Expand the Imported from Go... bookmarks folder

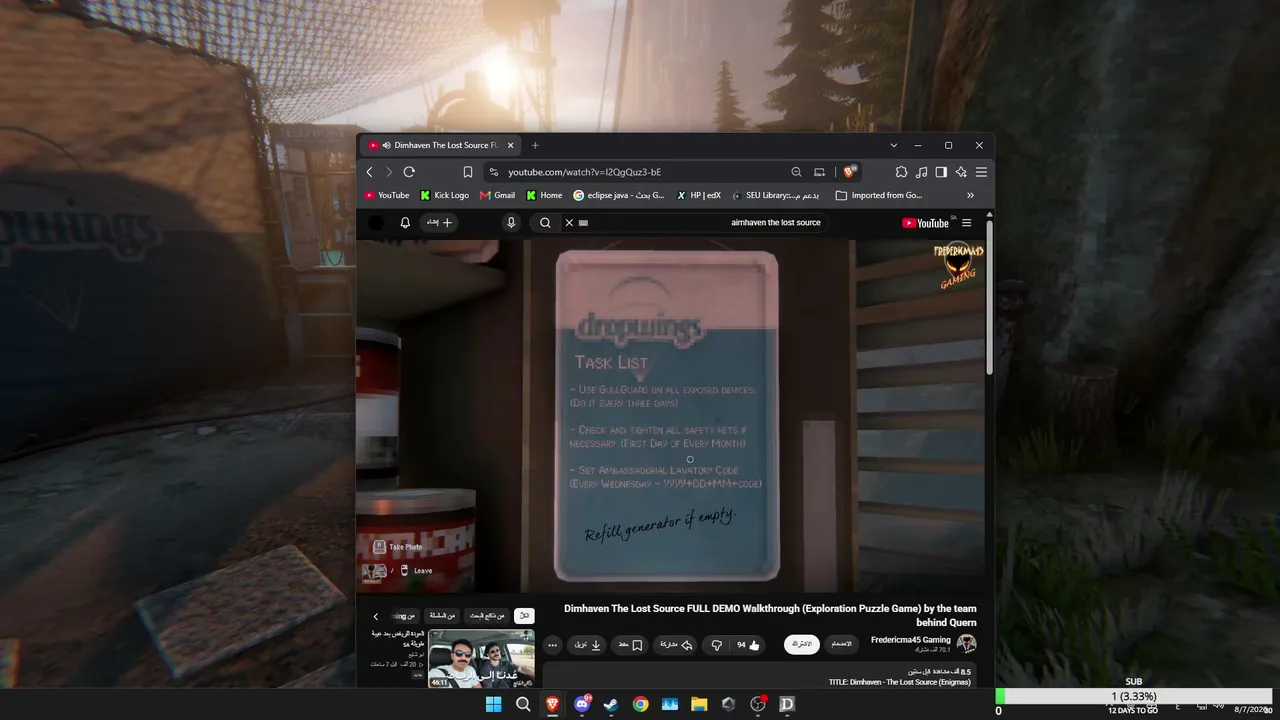point(879,195)
